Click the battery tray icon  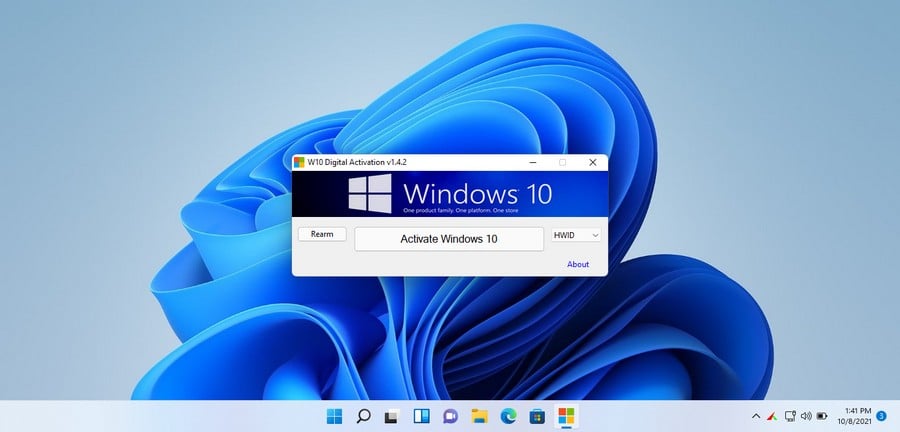(x=822, y=416)
